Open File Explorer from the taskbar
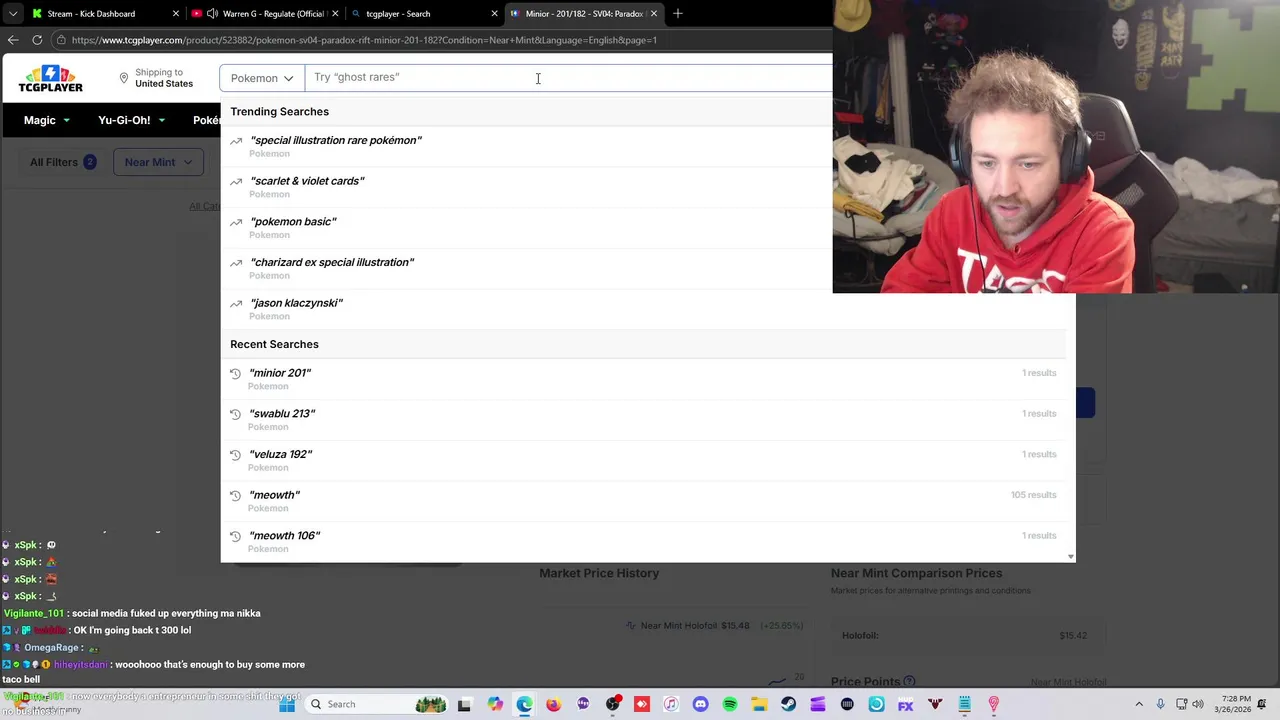Screen dimensions: 1280x720 tap(759, 704)
